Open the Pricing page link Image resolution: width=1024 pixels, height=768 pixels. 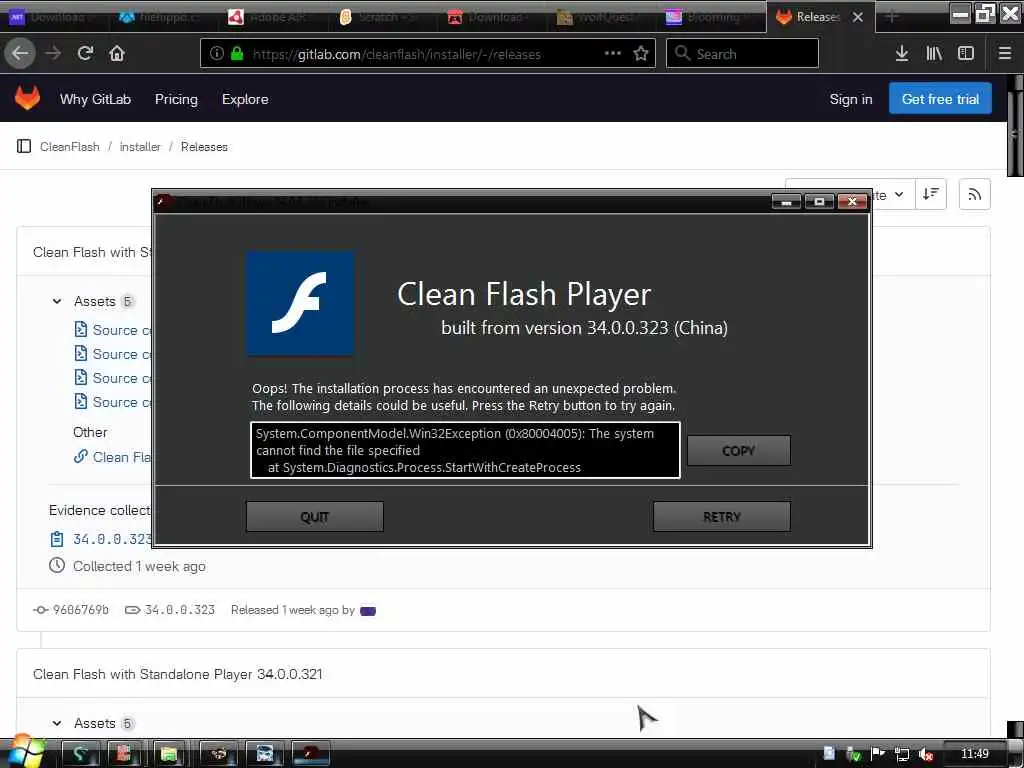(x=176, y=99)
